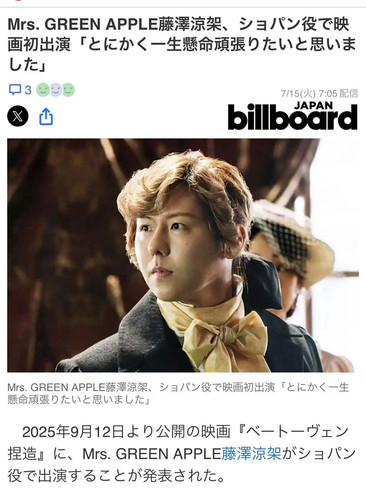Image resolution: width=366 pixels, height=500 pixels.
Task: Click 'Mrs. GREEN APPLE' in the headline
Action: point(83,24)
